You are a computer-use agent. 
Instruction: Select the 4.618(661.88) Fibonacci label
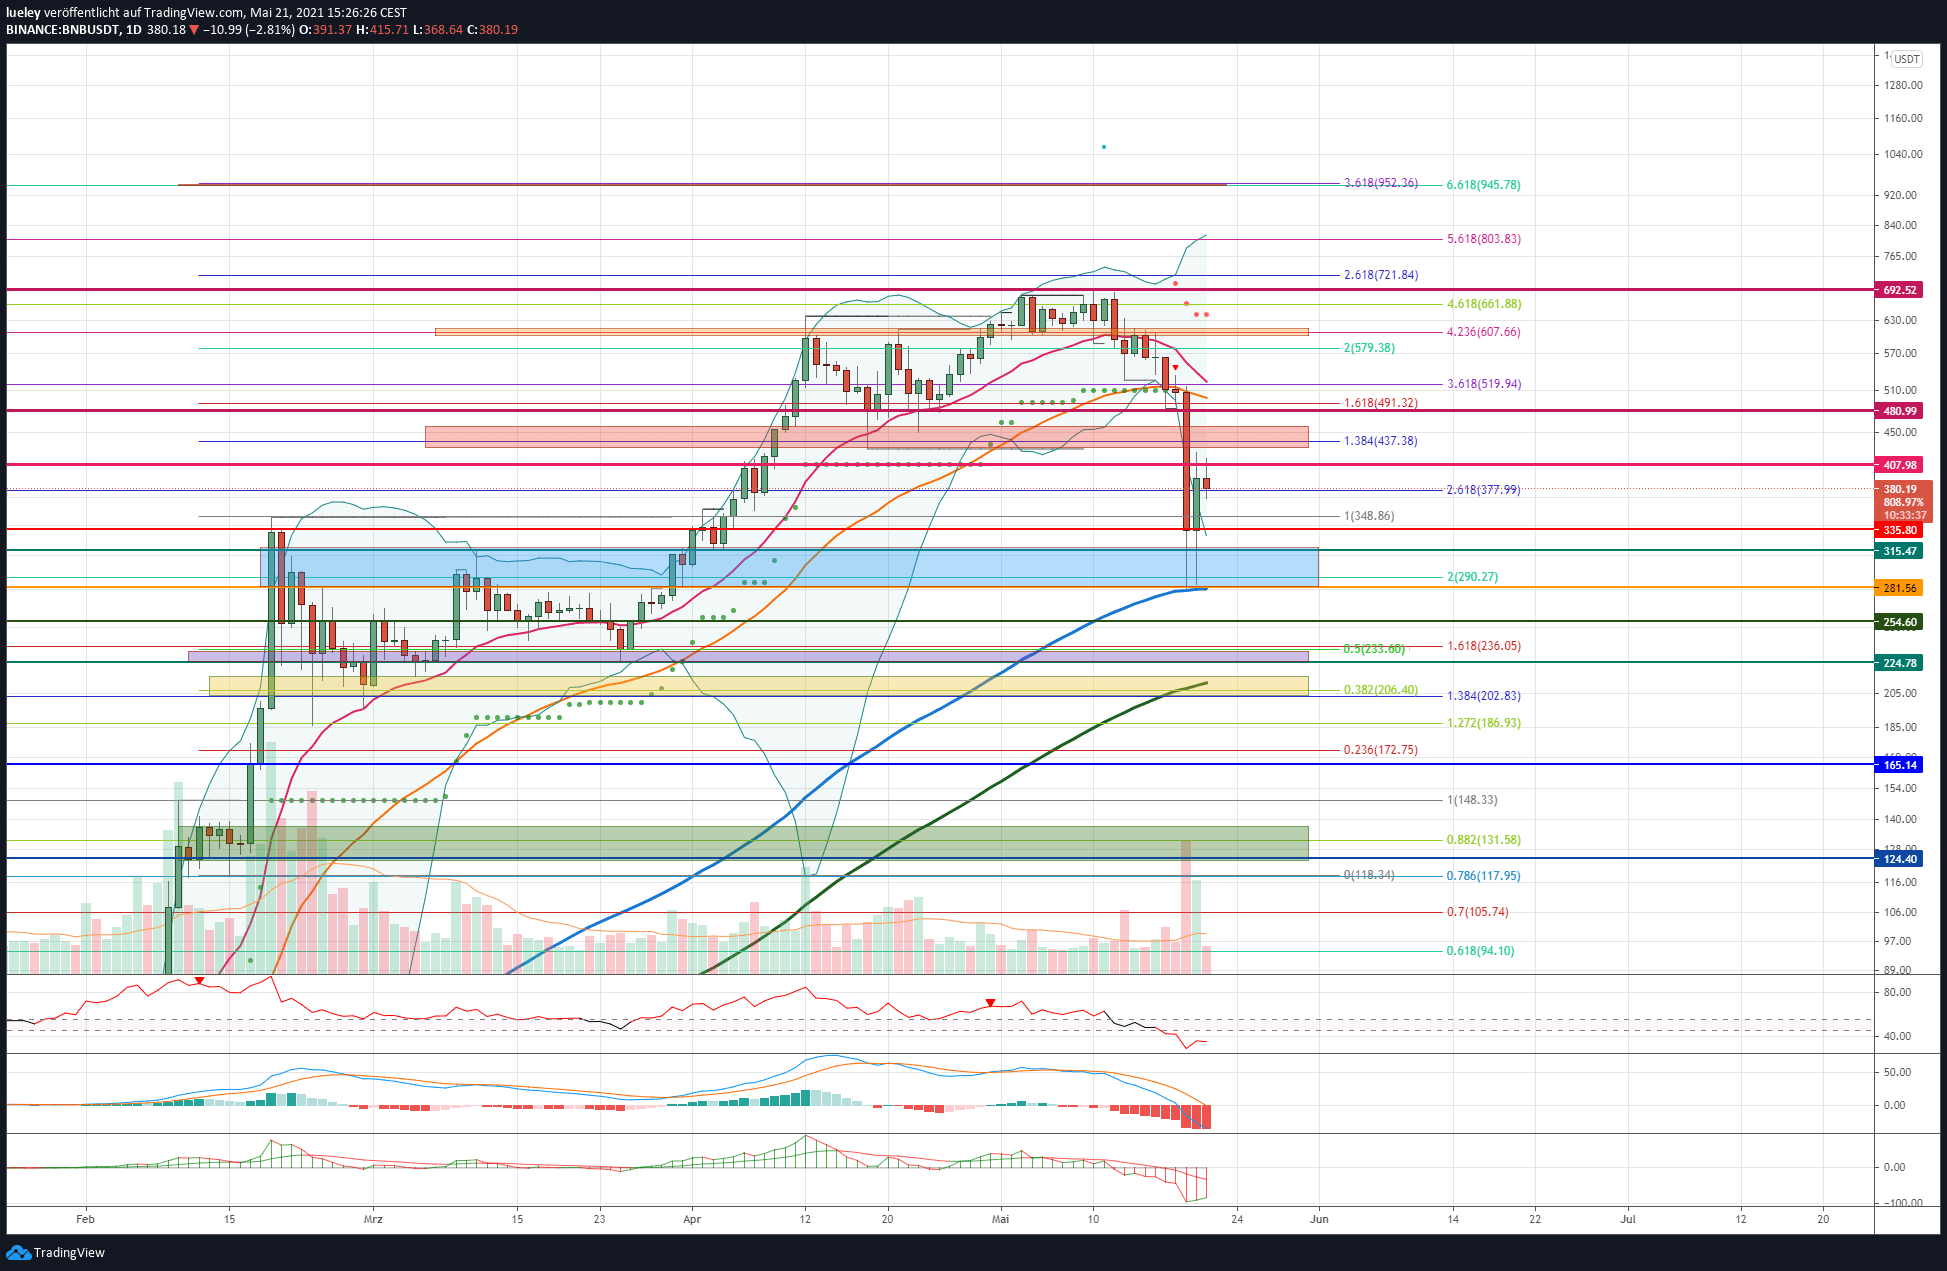tap(1483, 304)
